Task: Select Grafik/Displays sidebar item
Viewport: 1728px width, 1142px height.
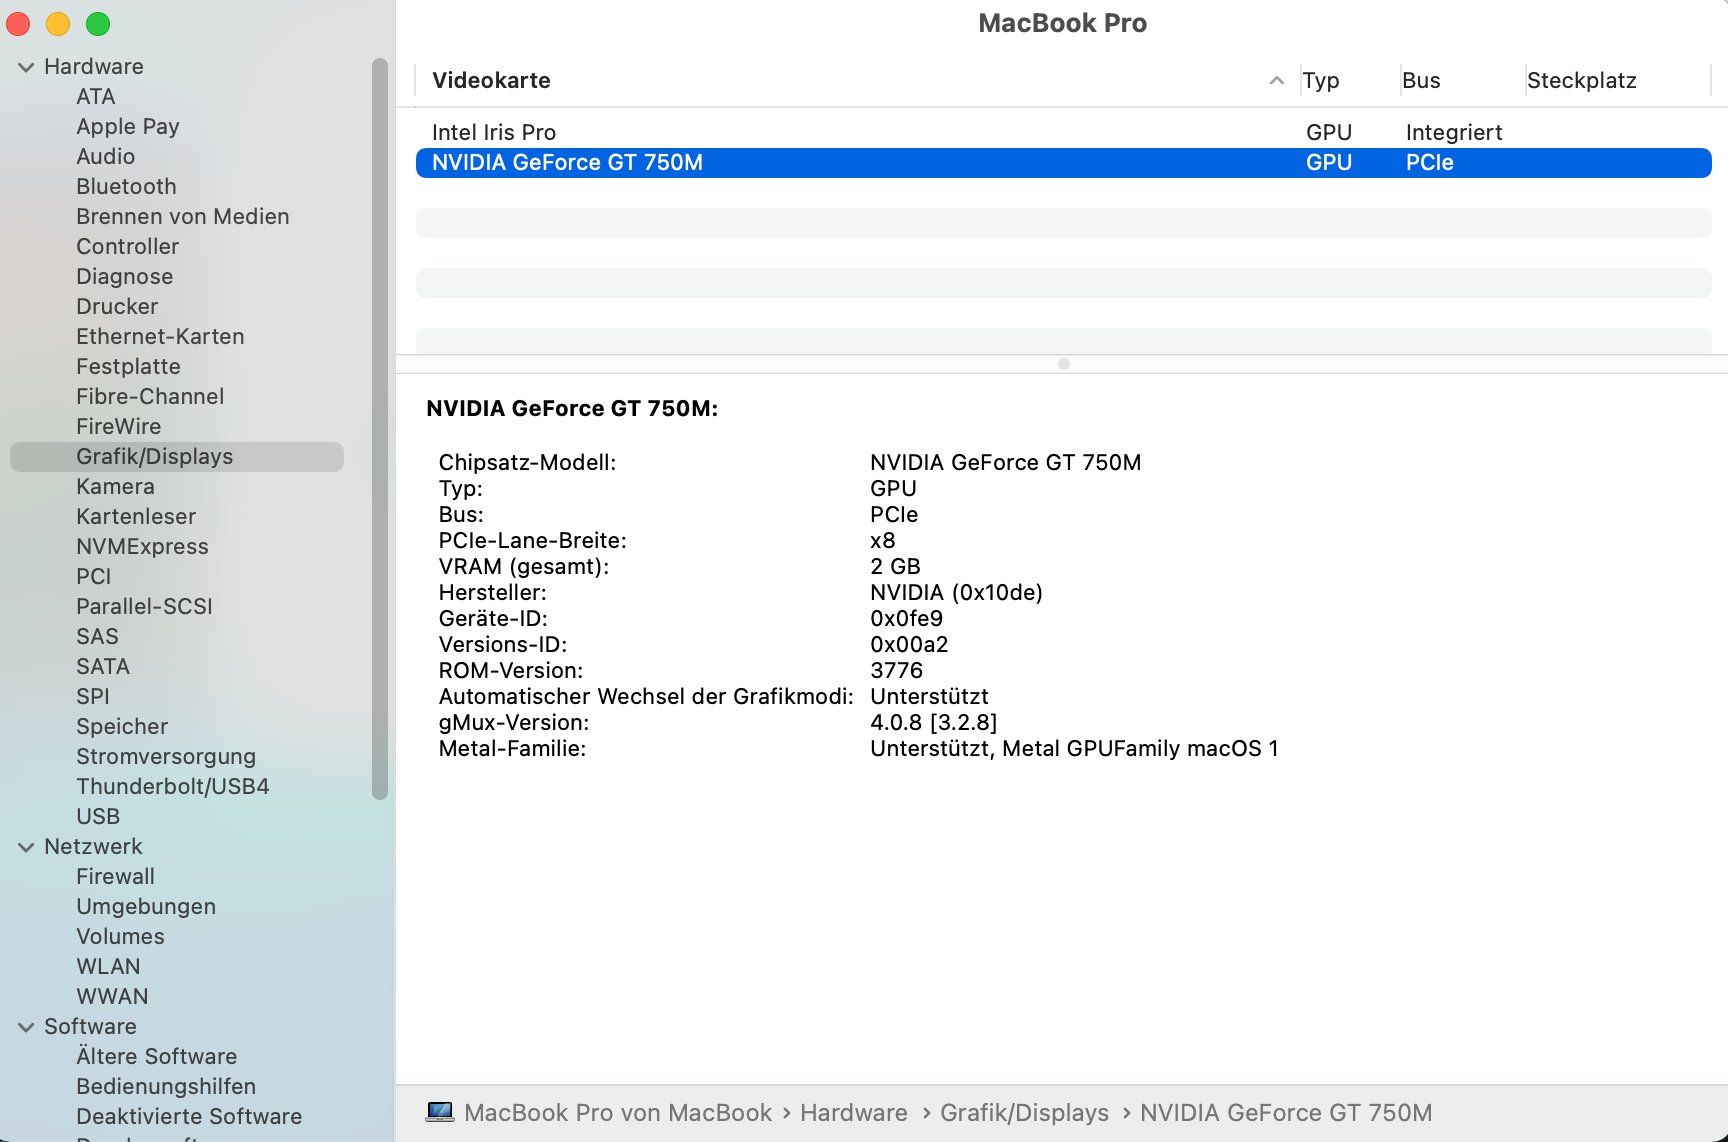Action: (x=177, y=457)
